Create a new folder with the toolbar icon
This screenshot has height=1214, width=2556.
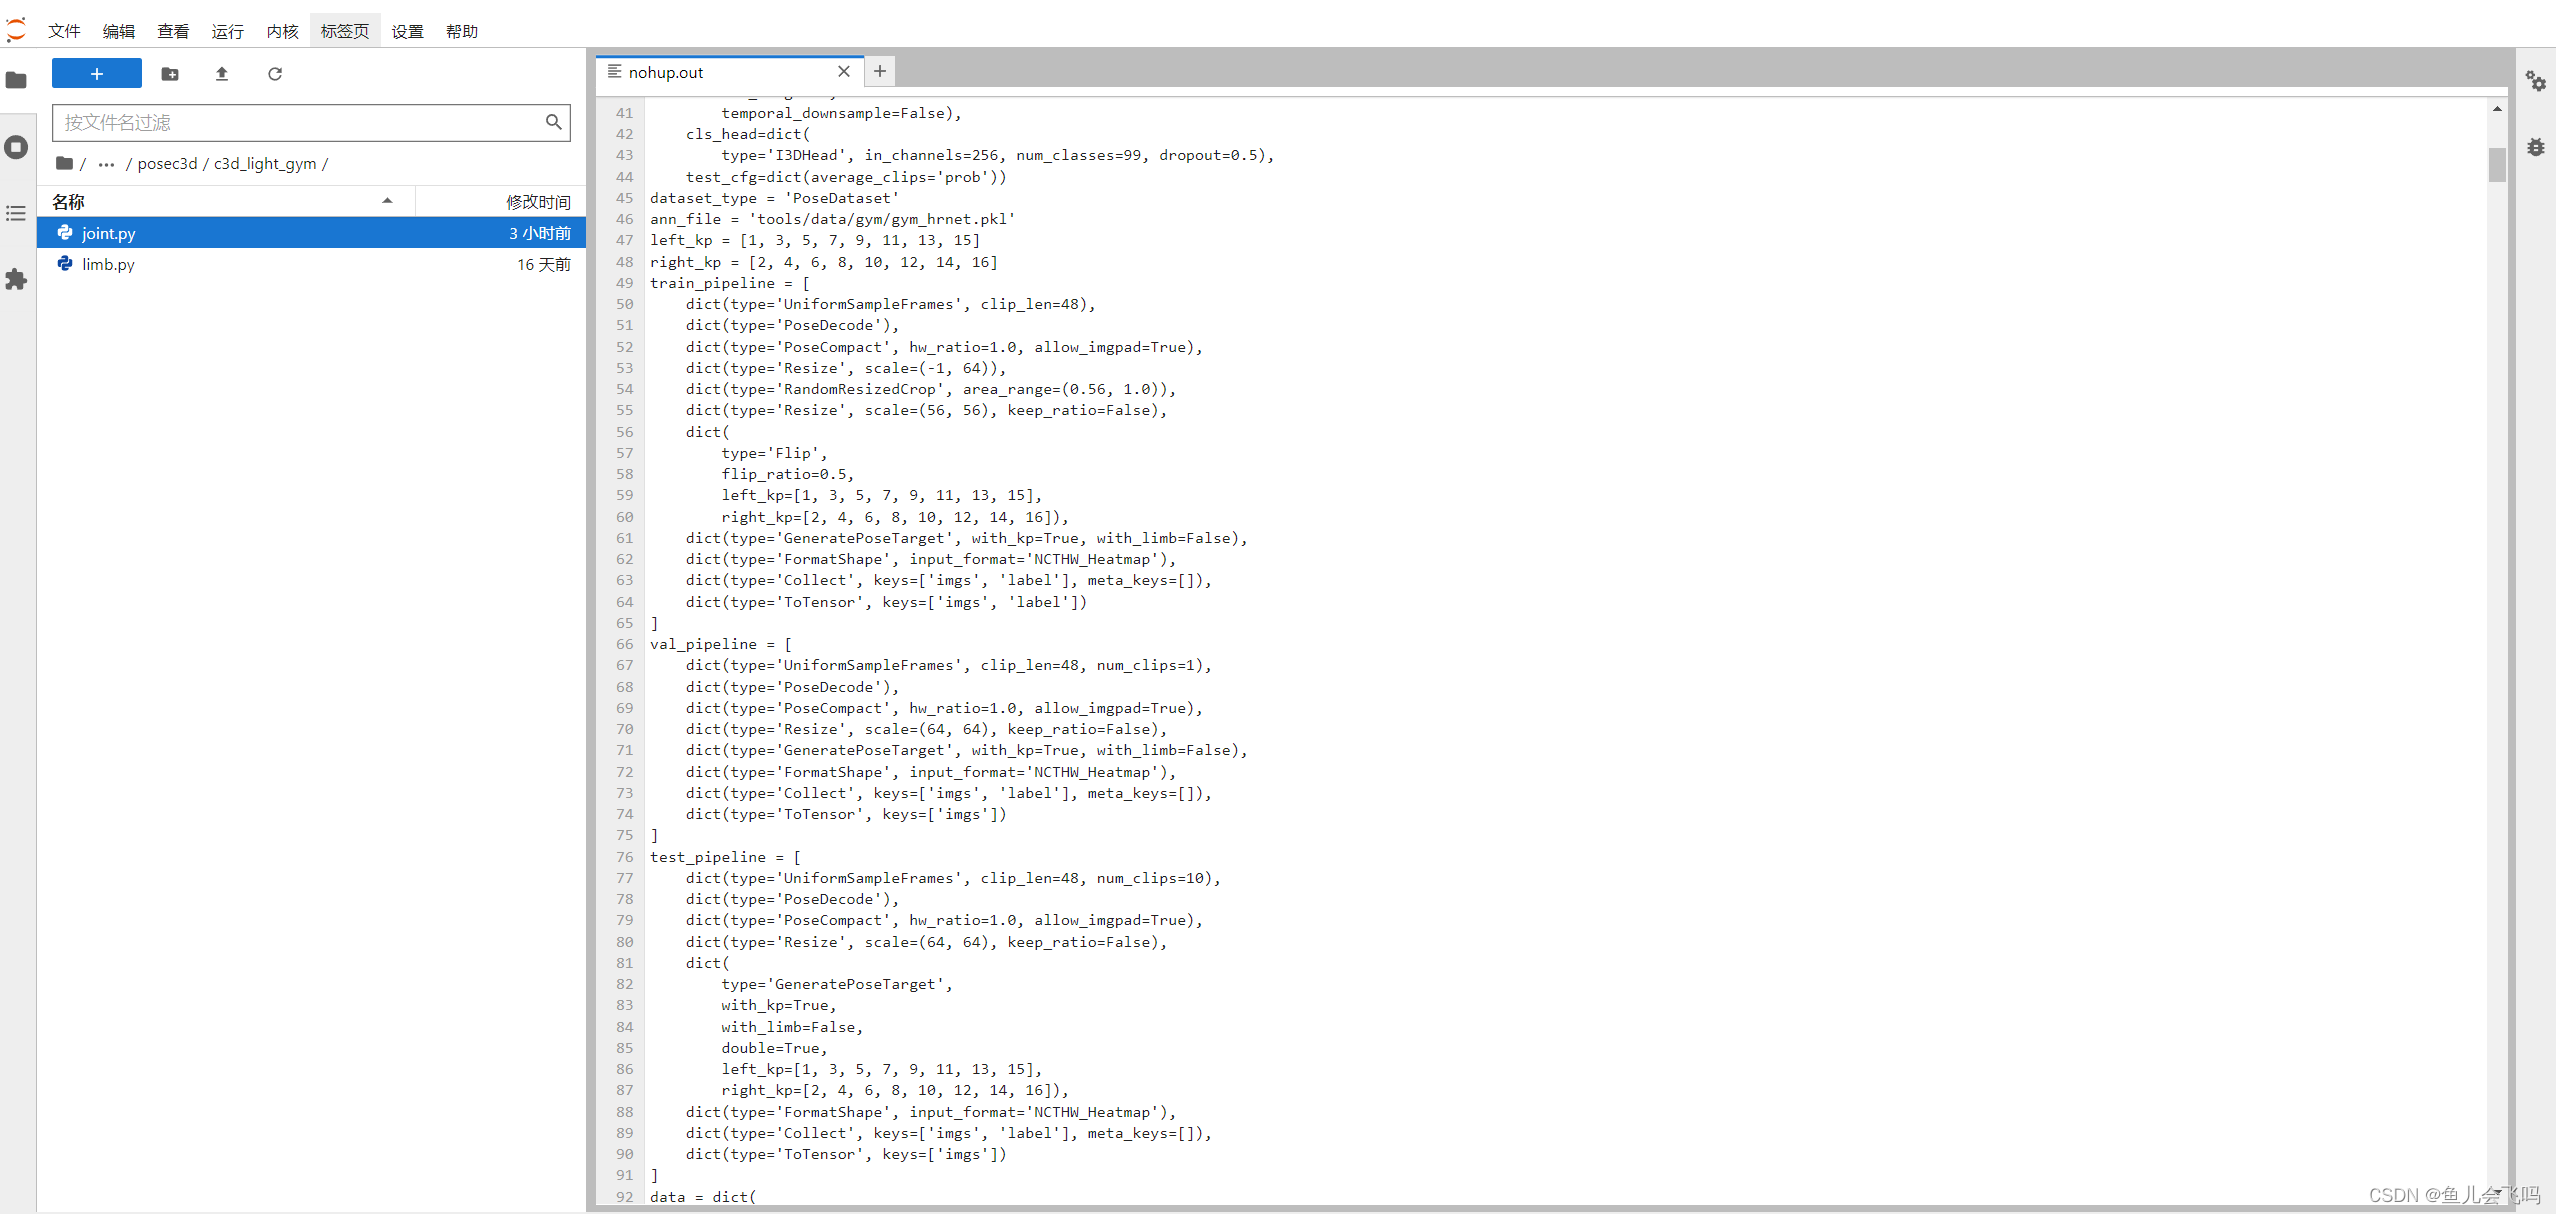tap(170, 73)
